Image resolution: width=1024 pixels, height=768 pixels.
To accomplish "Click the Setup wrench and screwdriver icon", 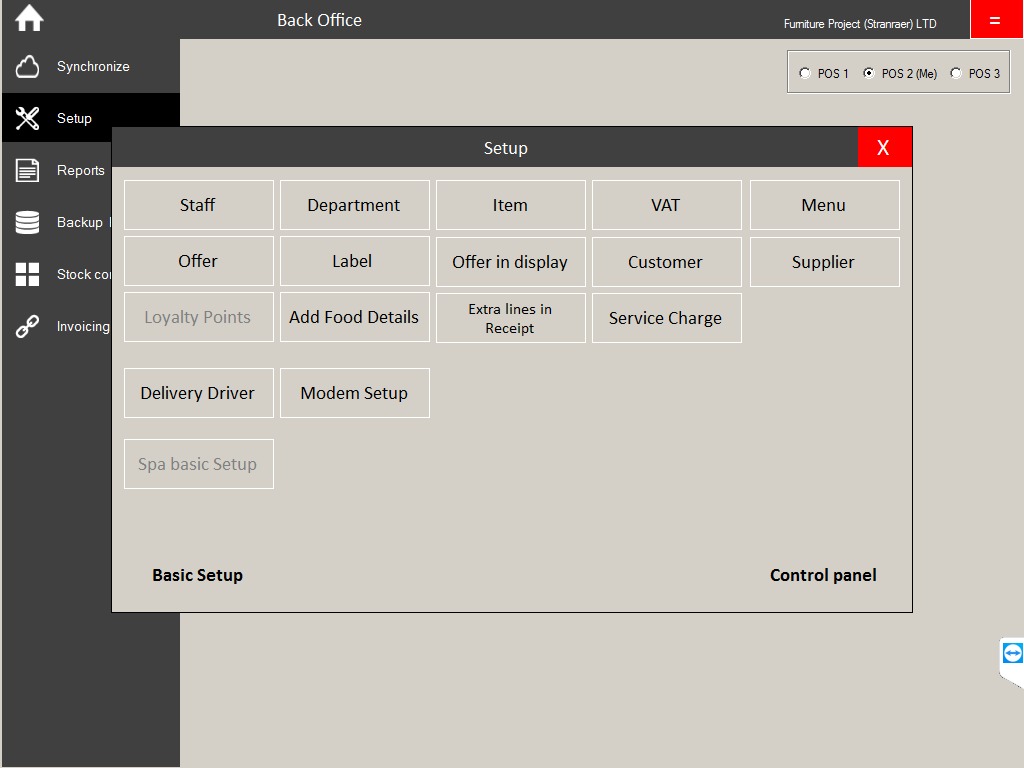I will click(x=28, y=119).
